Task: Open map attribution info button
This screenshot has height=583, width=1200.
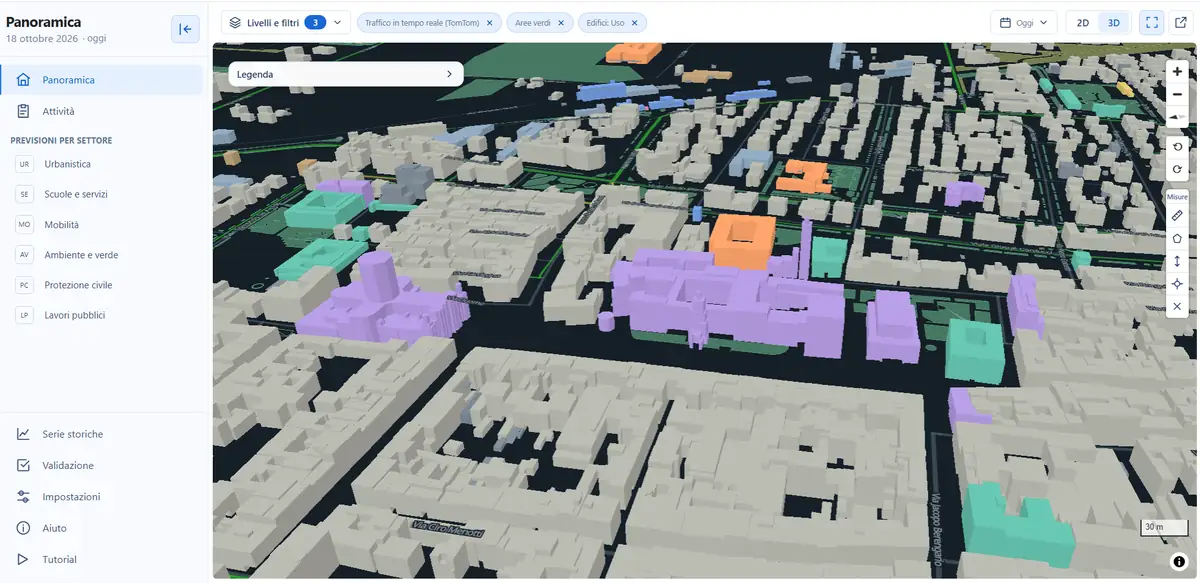Action: (x=1180, y=562)
